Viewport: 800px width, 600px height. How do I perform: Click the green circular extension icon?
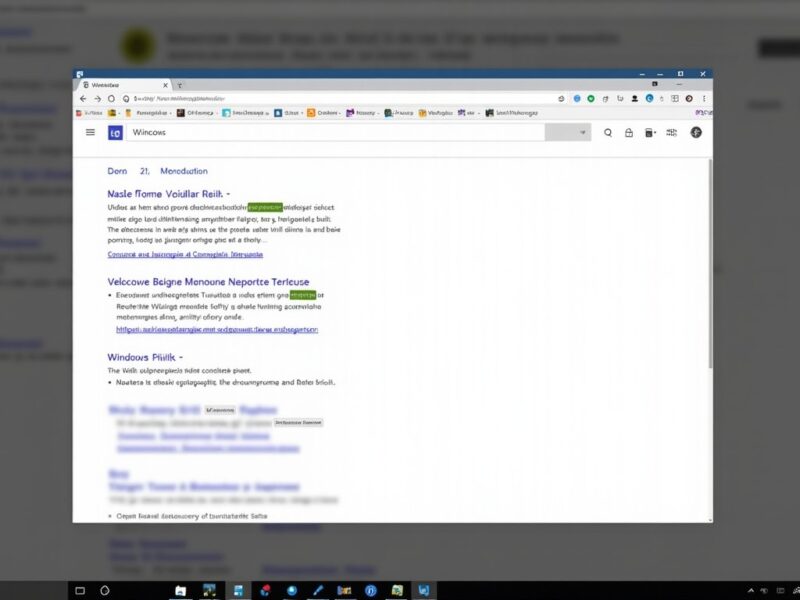[x=591, y=98]
